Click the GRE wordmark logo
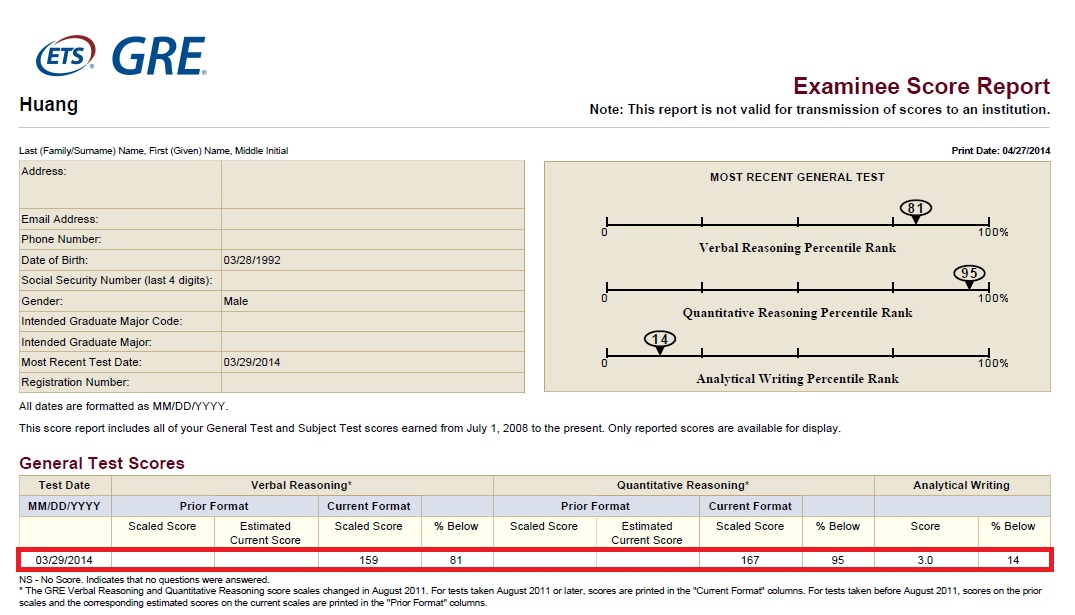This screenshot has width=1075, height=615. [158, 56]
